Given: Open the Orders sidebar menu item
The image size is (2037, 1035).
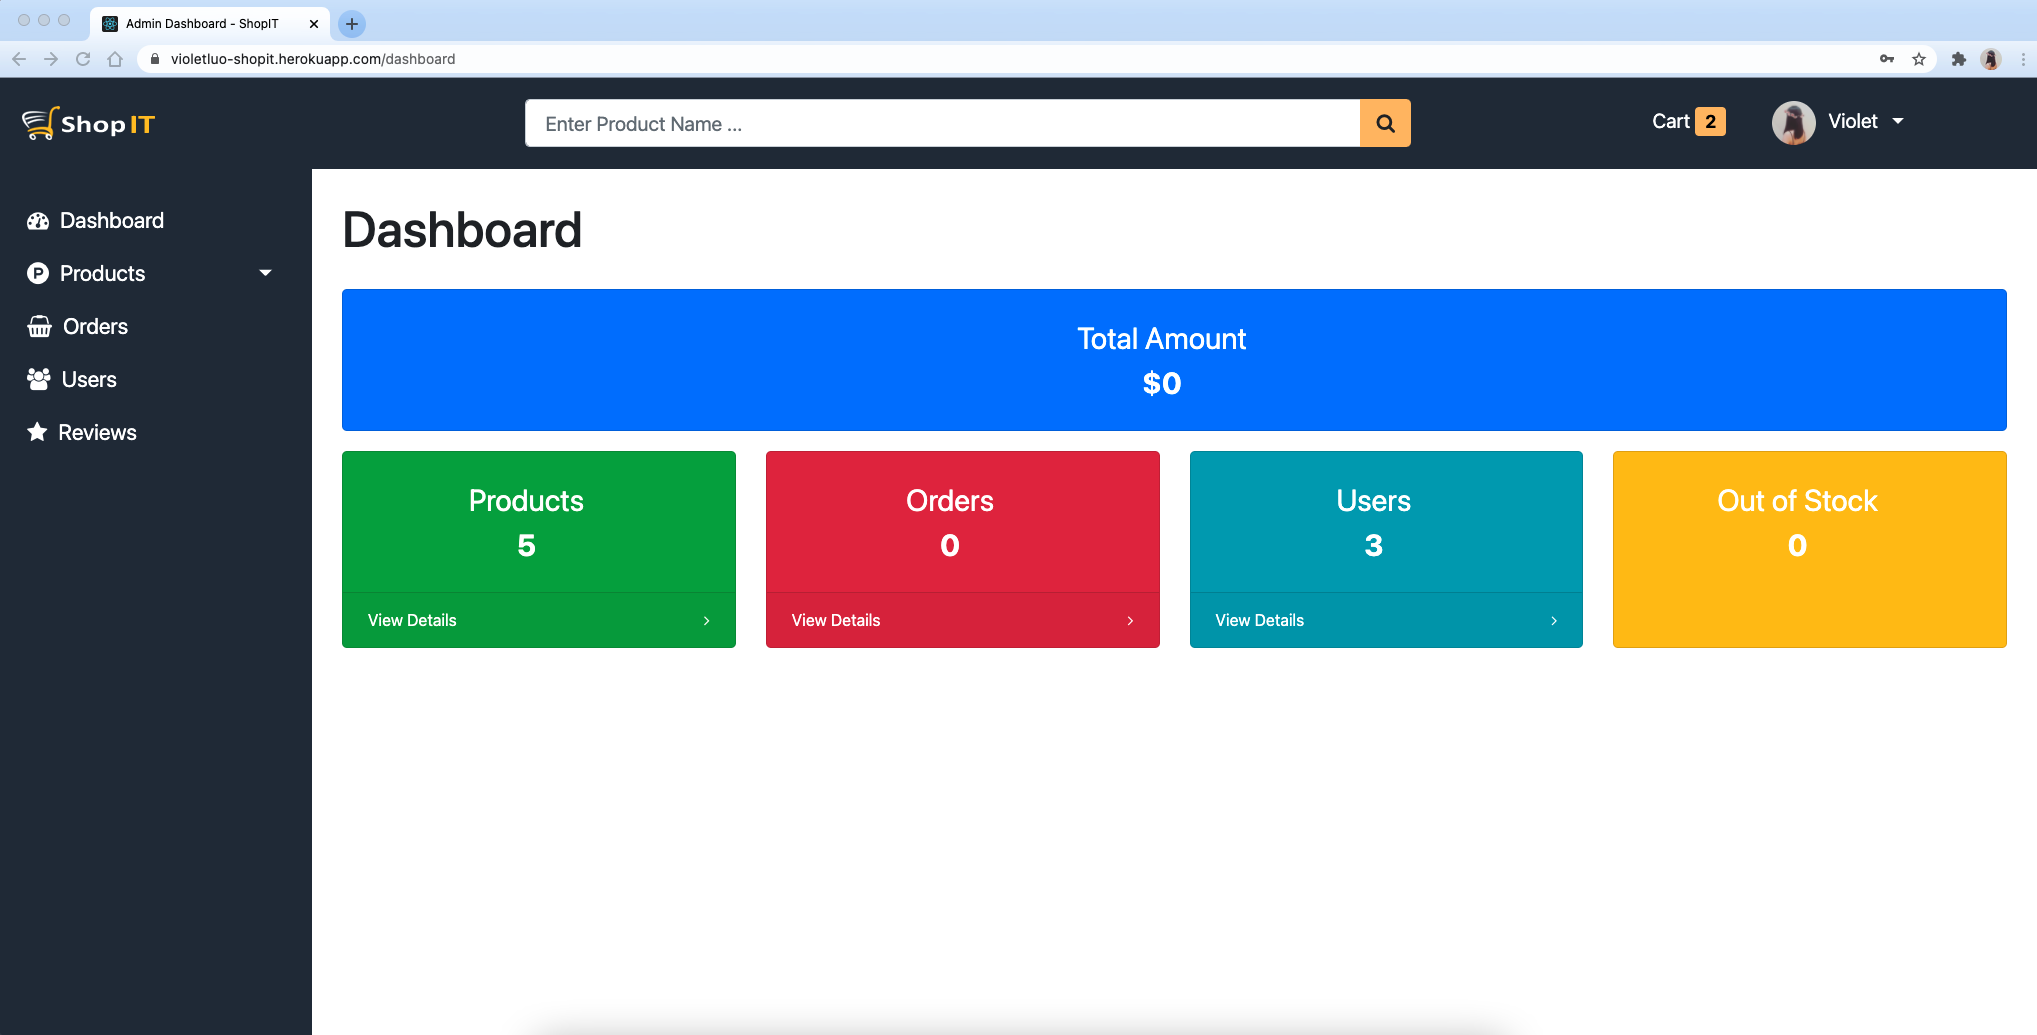Looking at the screenshot, I should 78,327.
